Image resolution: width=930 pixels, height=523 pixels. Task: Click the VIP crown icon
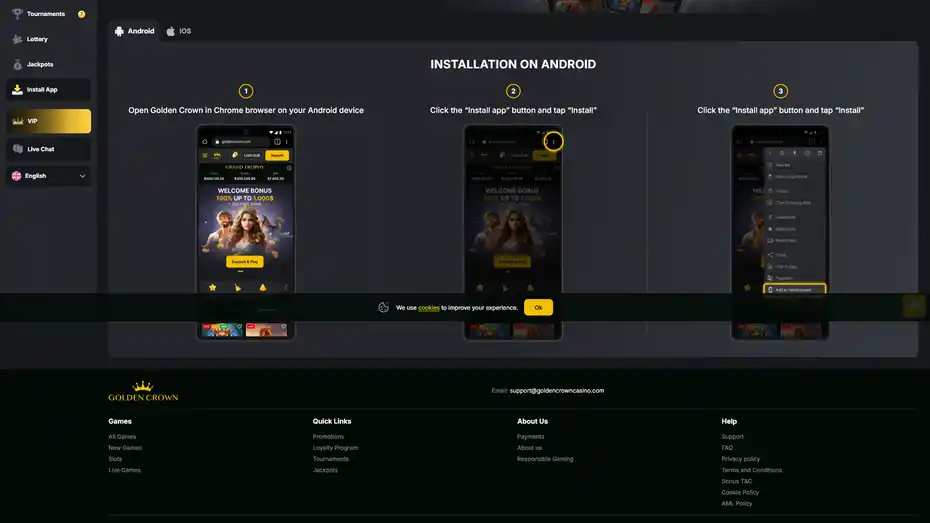coord(18,121)
